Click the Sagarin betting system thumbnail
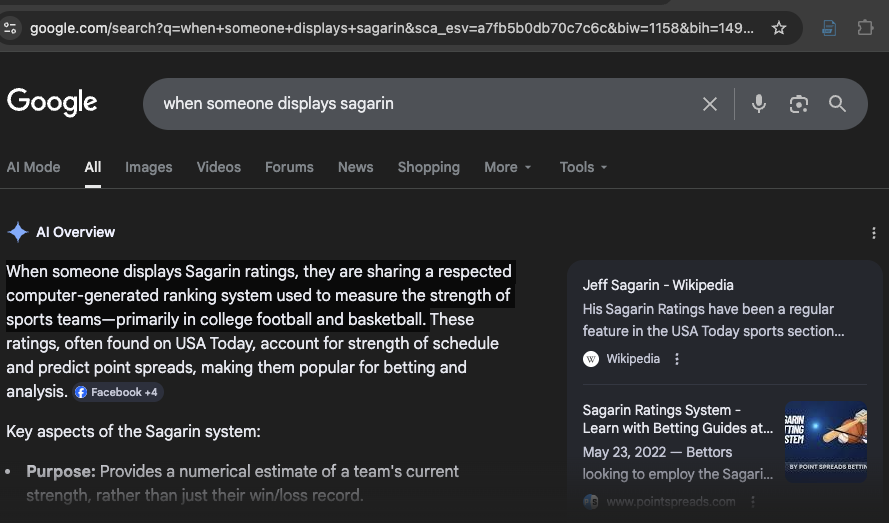 pos(825,442)
